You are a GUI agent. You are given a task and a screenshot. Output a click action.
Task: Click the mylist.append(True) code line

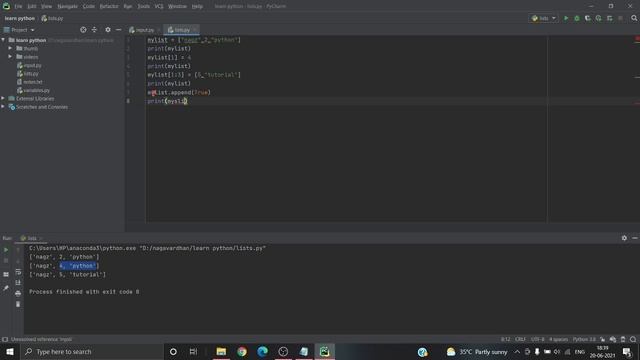click(179, 92)
